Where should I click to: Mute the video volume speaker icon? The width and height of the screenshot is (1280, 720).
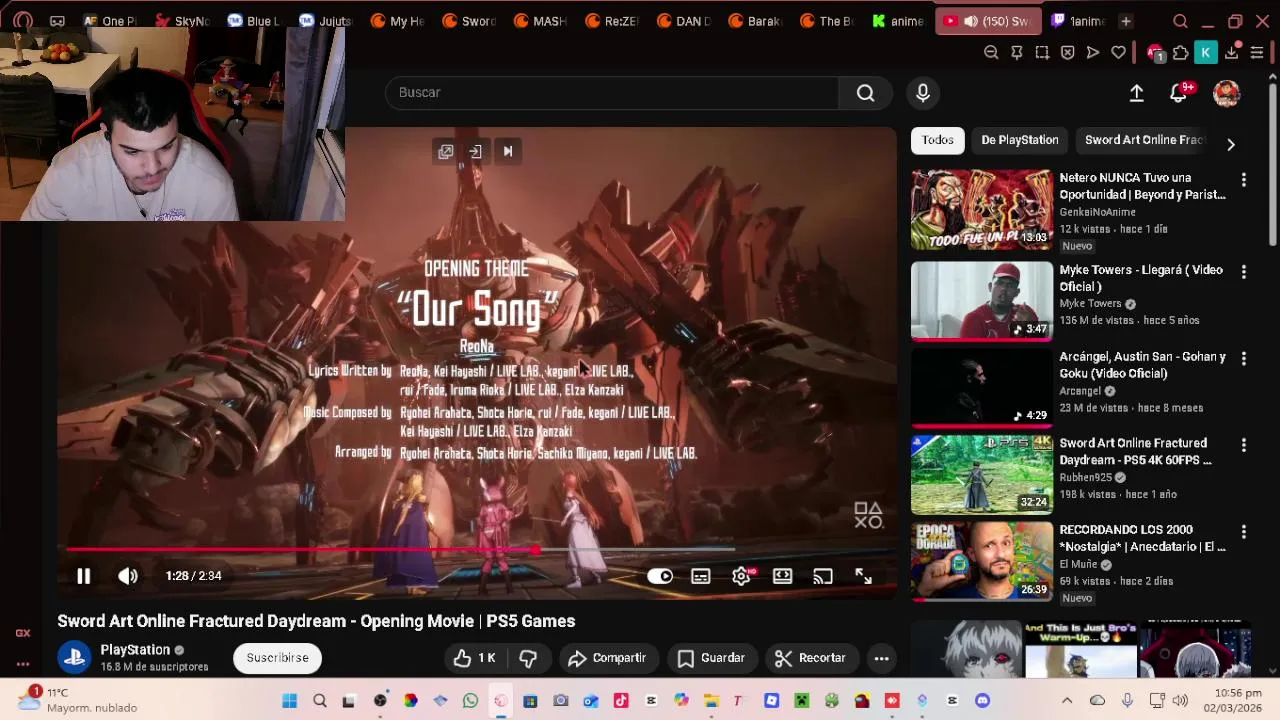tap(128, 576)
